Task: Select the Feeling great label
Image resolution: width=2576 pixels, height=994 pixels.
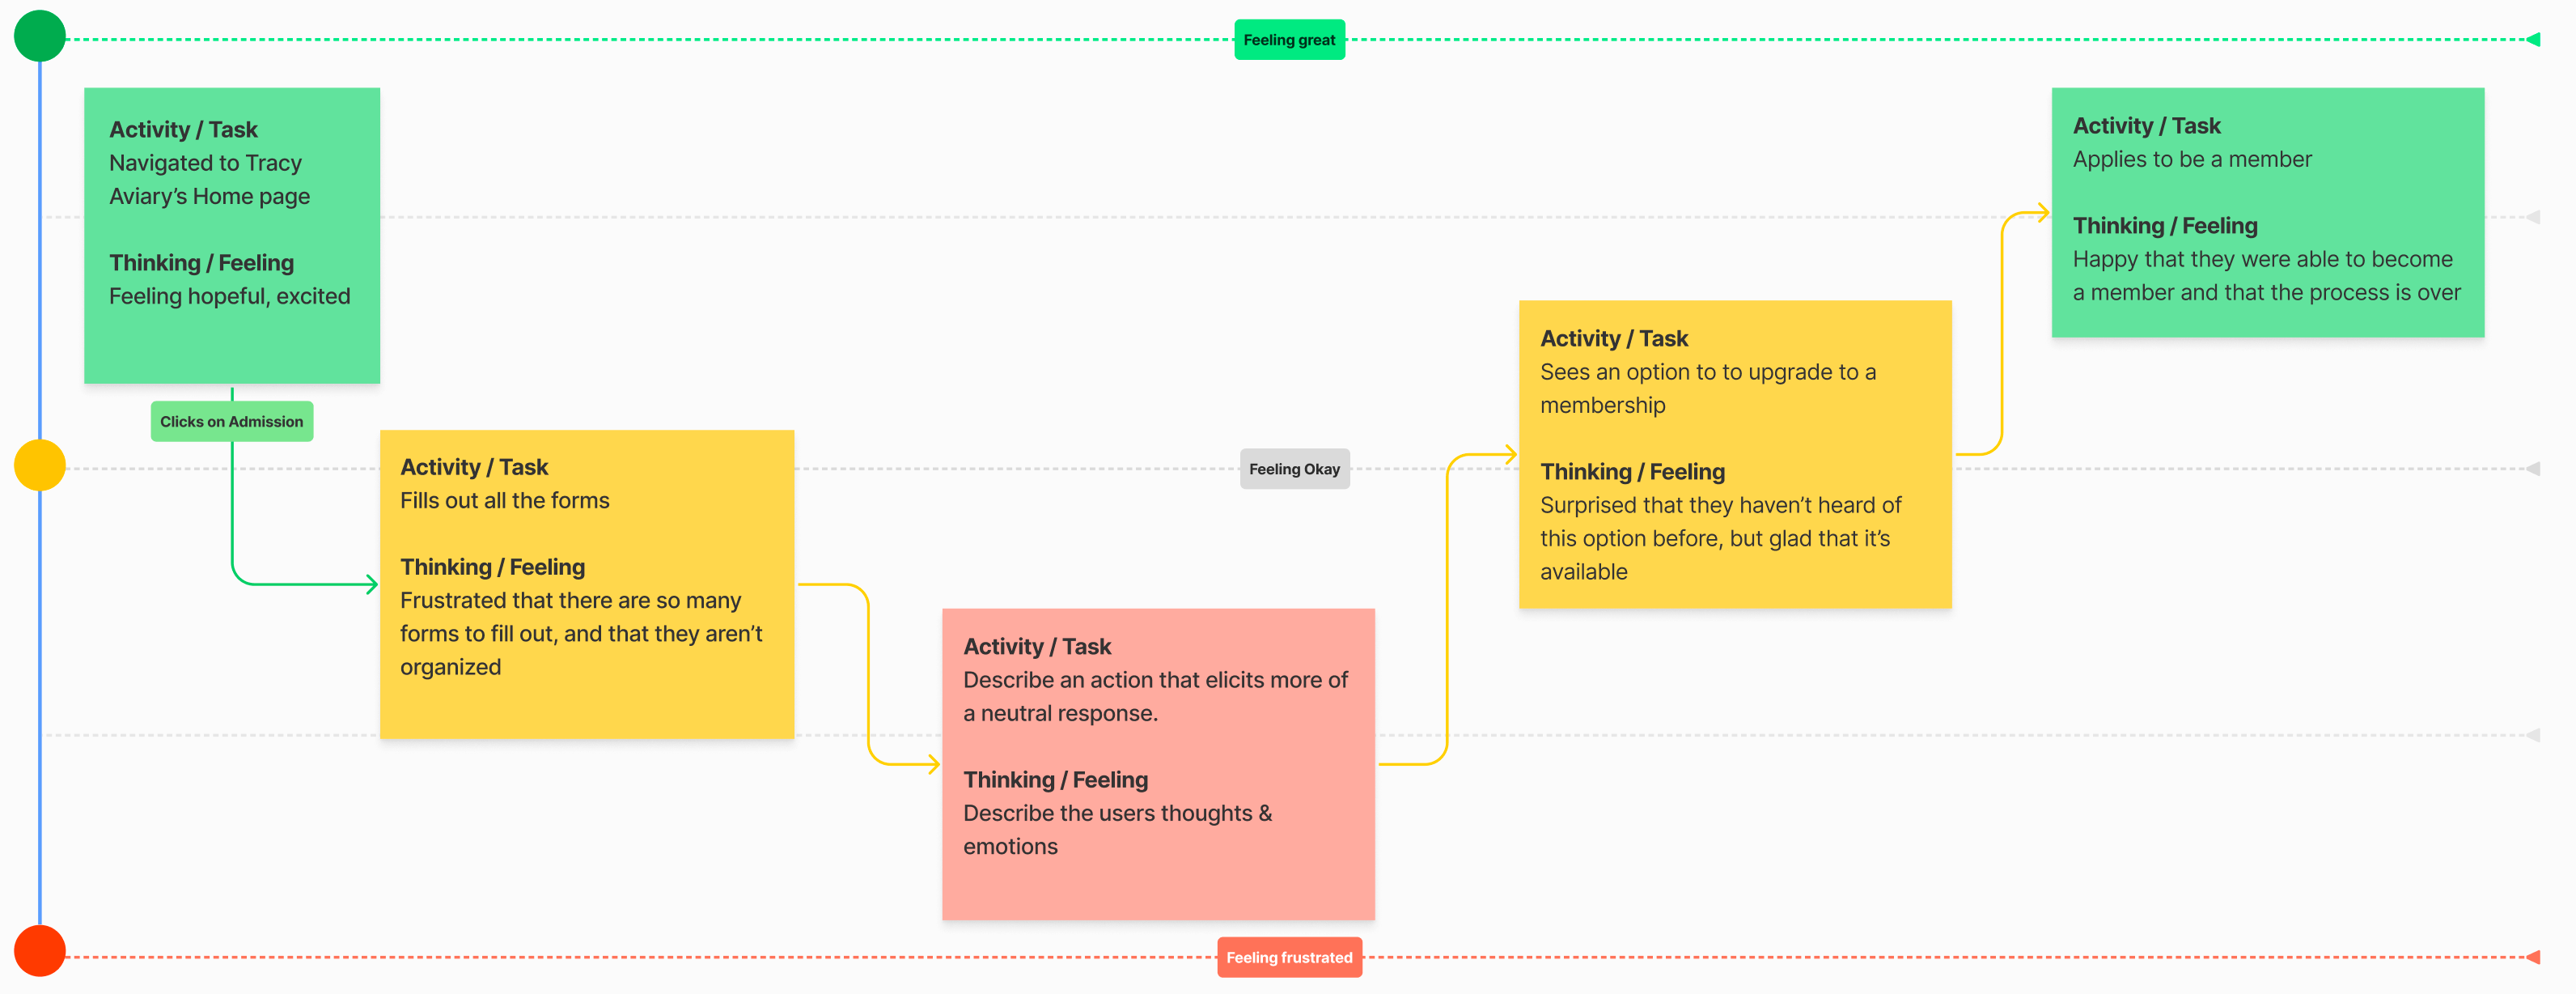Action: [x=1289, y=40]
